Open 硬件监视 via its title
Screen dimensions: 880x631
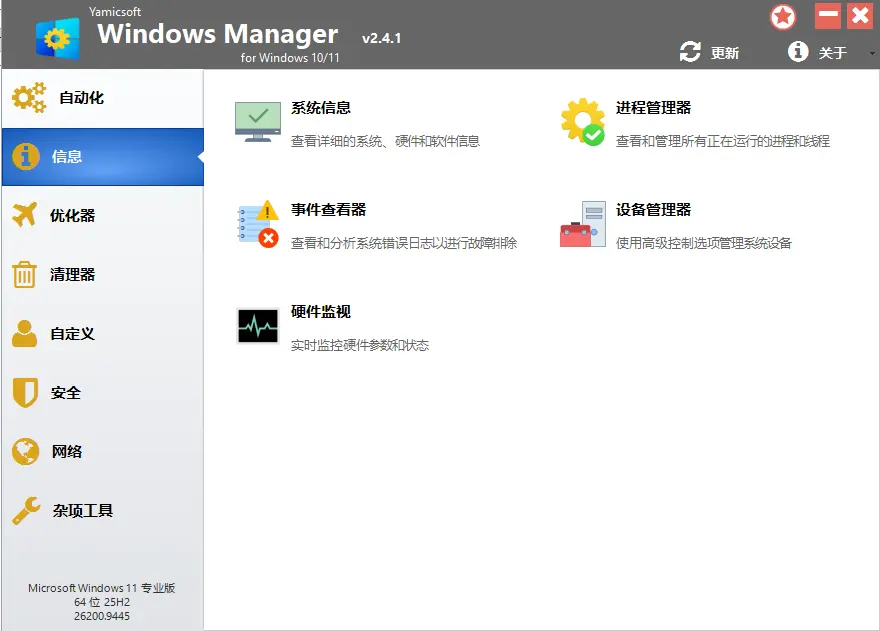[x=320, y=312]
